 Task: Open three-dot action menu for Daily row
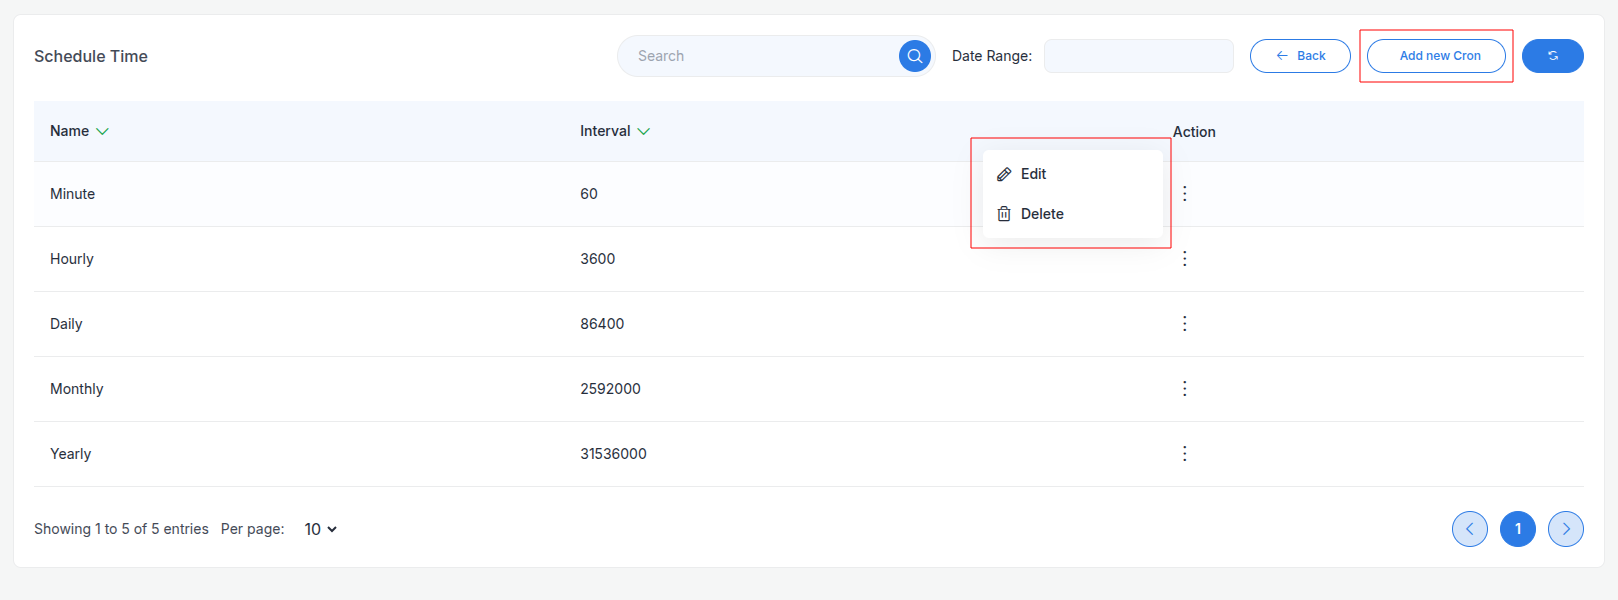point(1184,324)
